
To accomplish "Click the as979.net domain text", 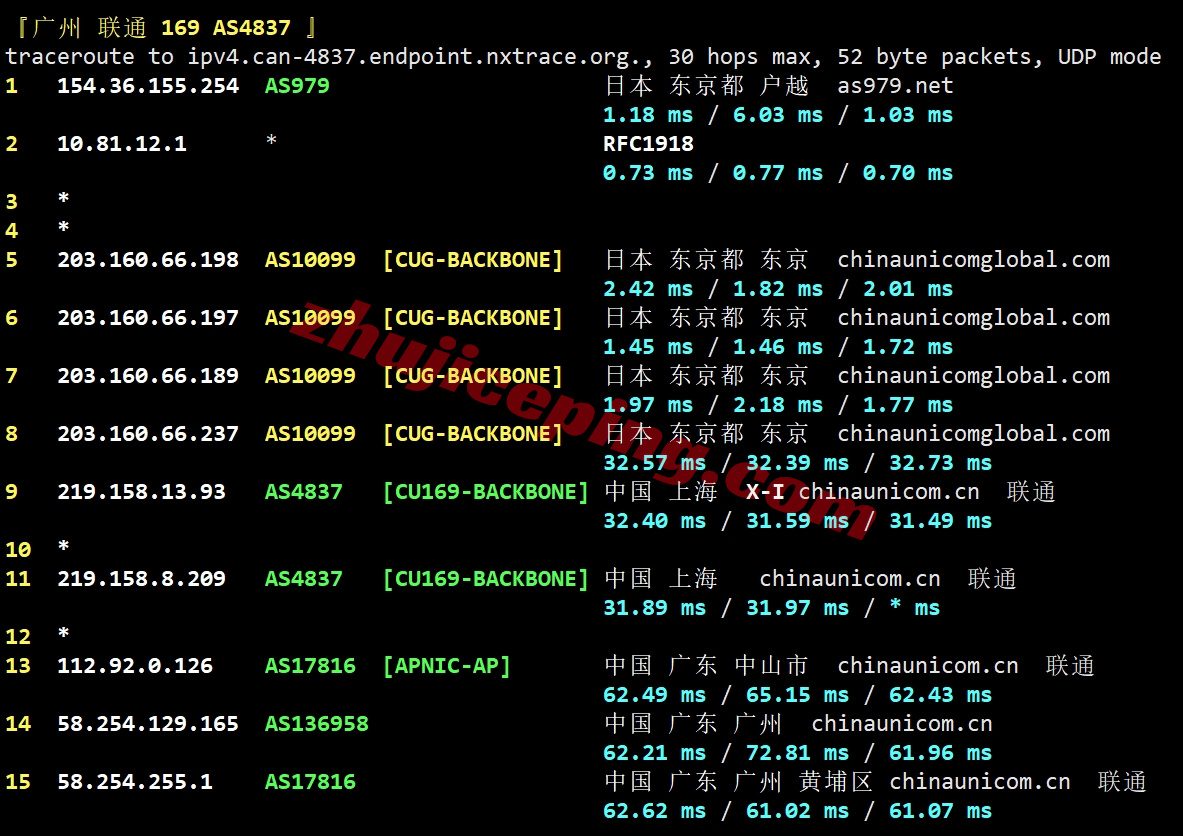I will [895, 86].
